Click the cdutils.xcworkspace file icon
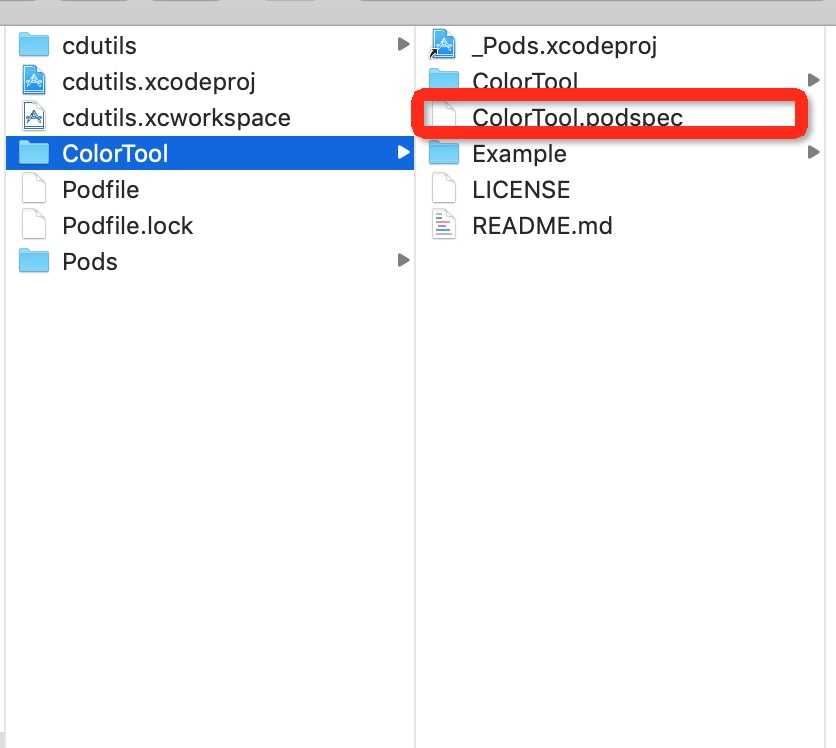Viewport: 836px width, 748px height. pyautogui.click(x=34, y=117)
